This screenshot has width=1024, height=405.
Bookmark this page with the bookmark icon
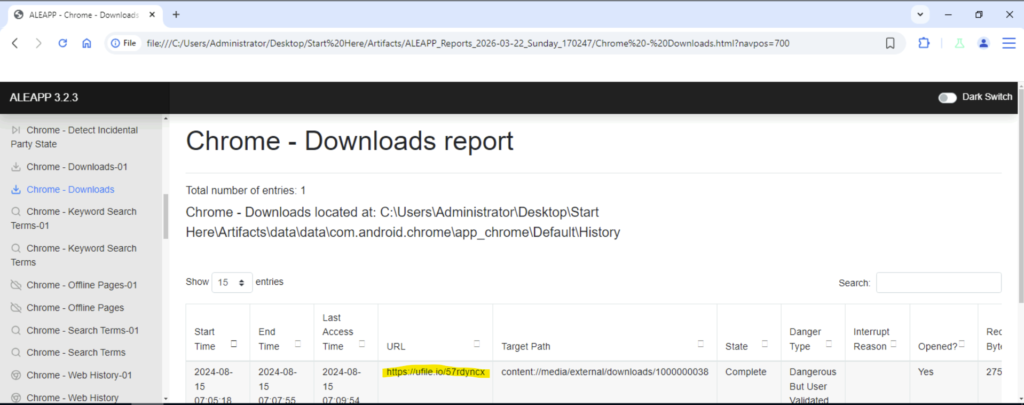click(x=890, y=43)
